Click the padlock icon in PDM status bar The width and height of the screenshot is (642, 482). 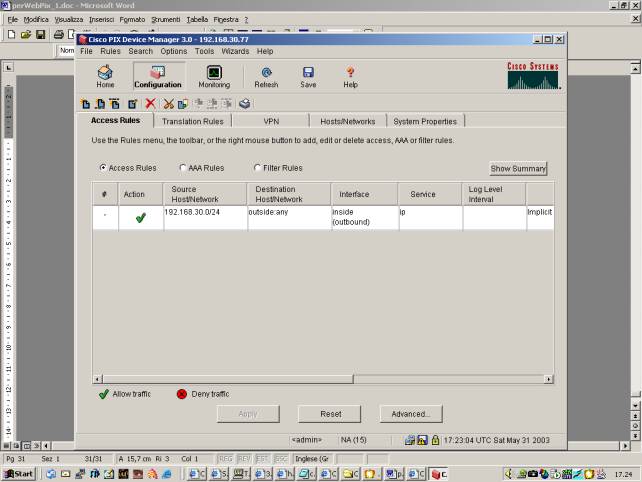click(x=435, y=440)
